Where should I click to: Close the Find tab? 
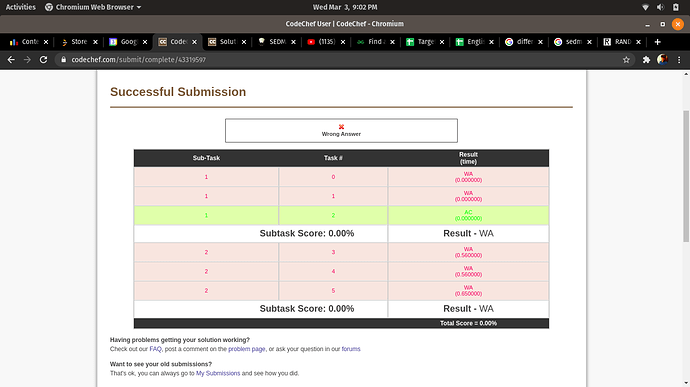coord(393,42)
